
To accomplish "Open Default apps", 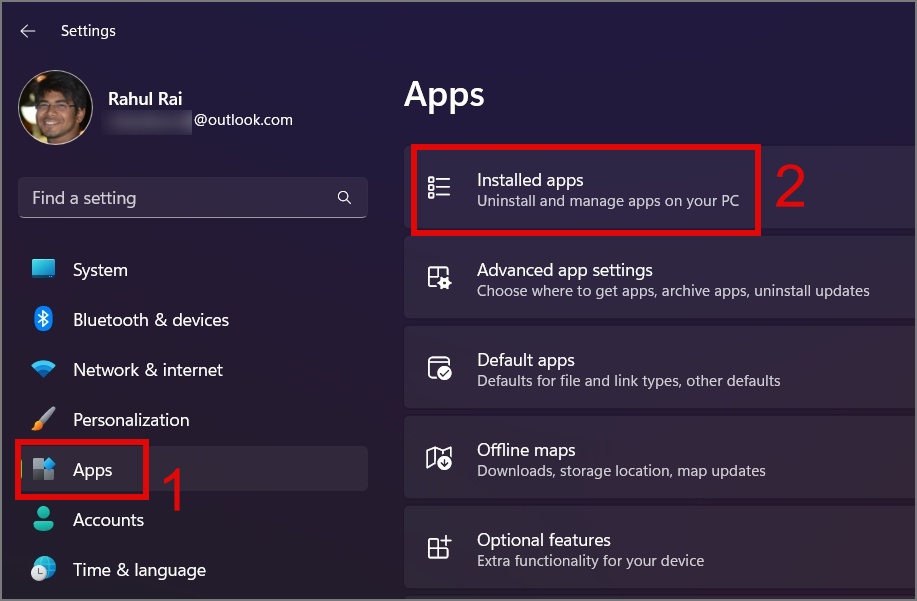I will 660,367.
